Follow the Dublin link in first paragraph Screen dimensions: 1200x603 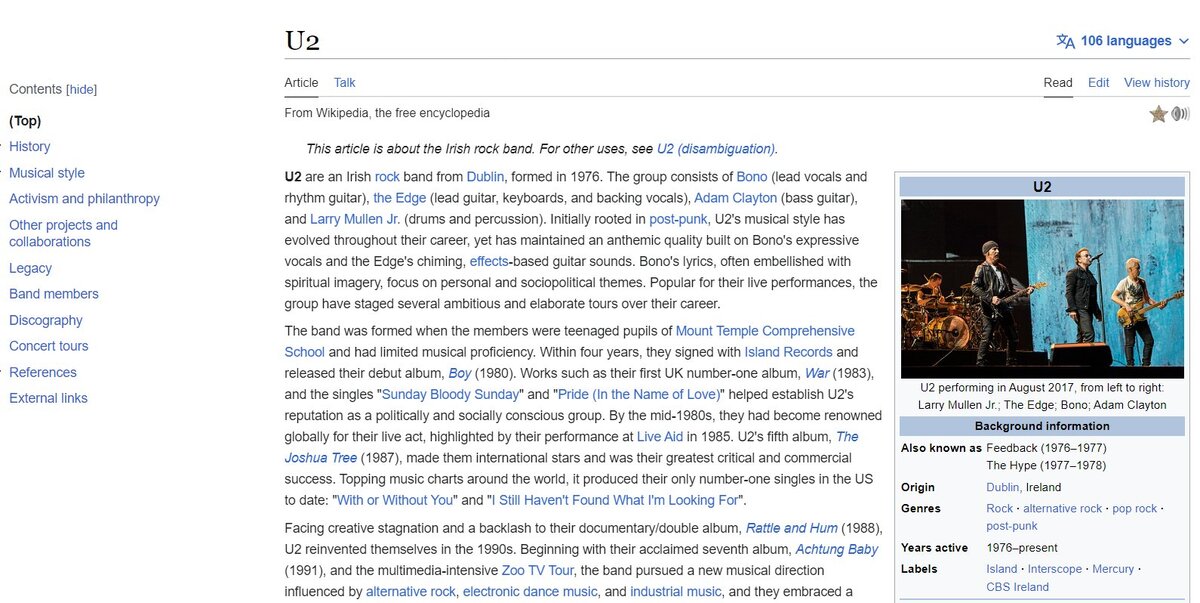tap(485, 177)
